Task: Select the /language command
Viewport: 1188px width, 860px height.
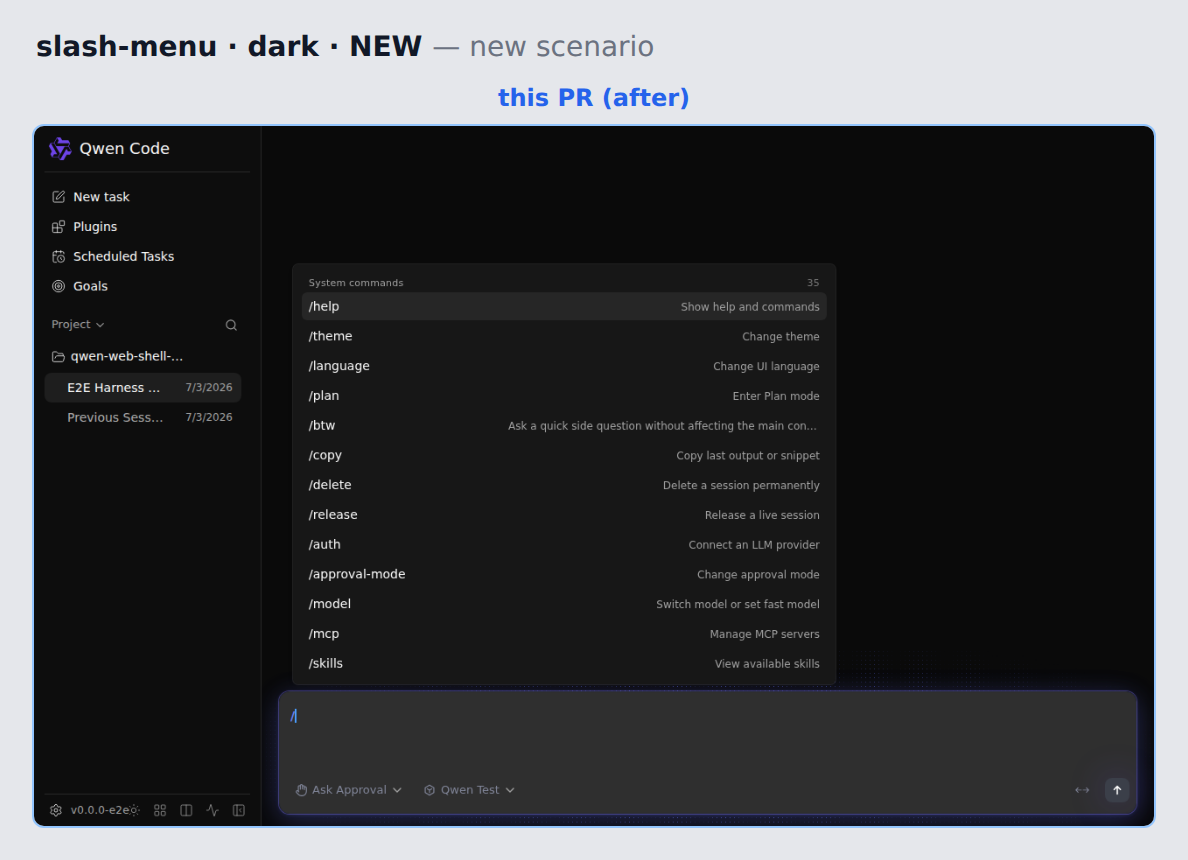Action: 564,366
